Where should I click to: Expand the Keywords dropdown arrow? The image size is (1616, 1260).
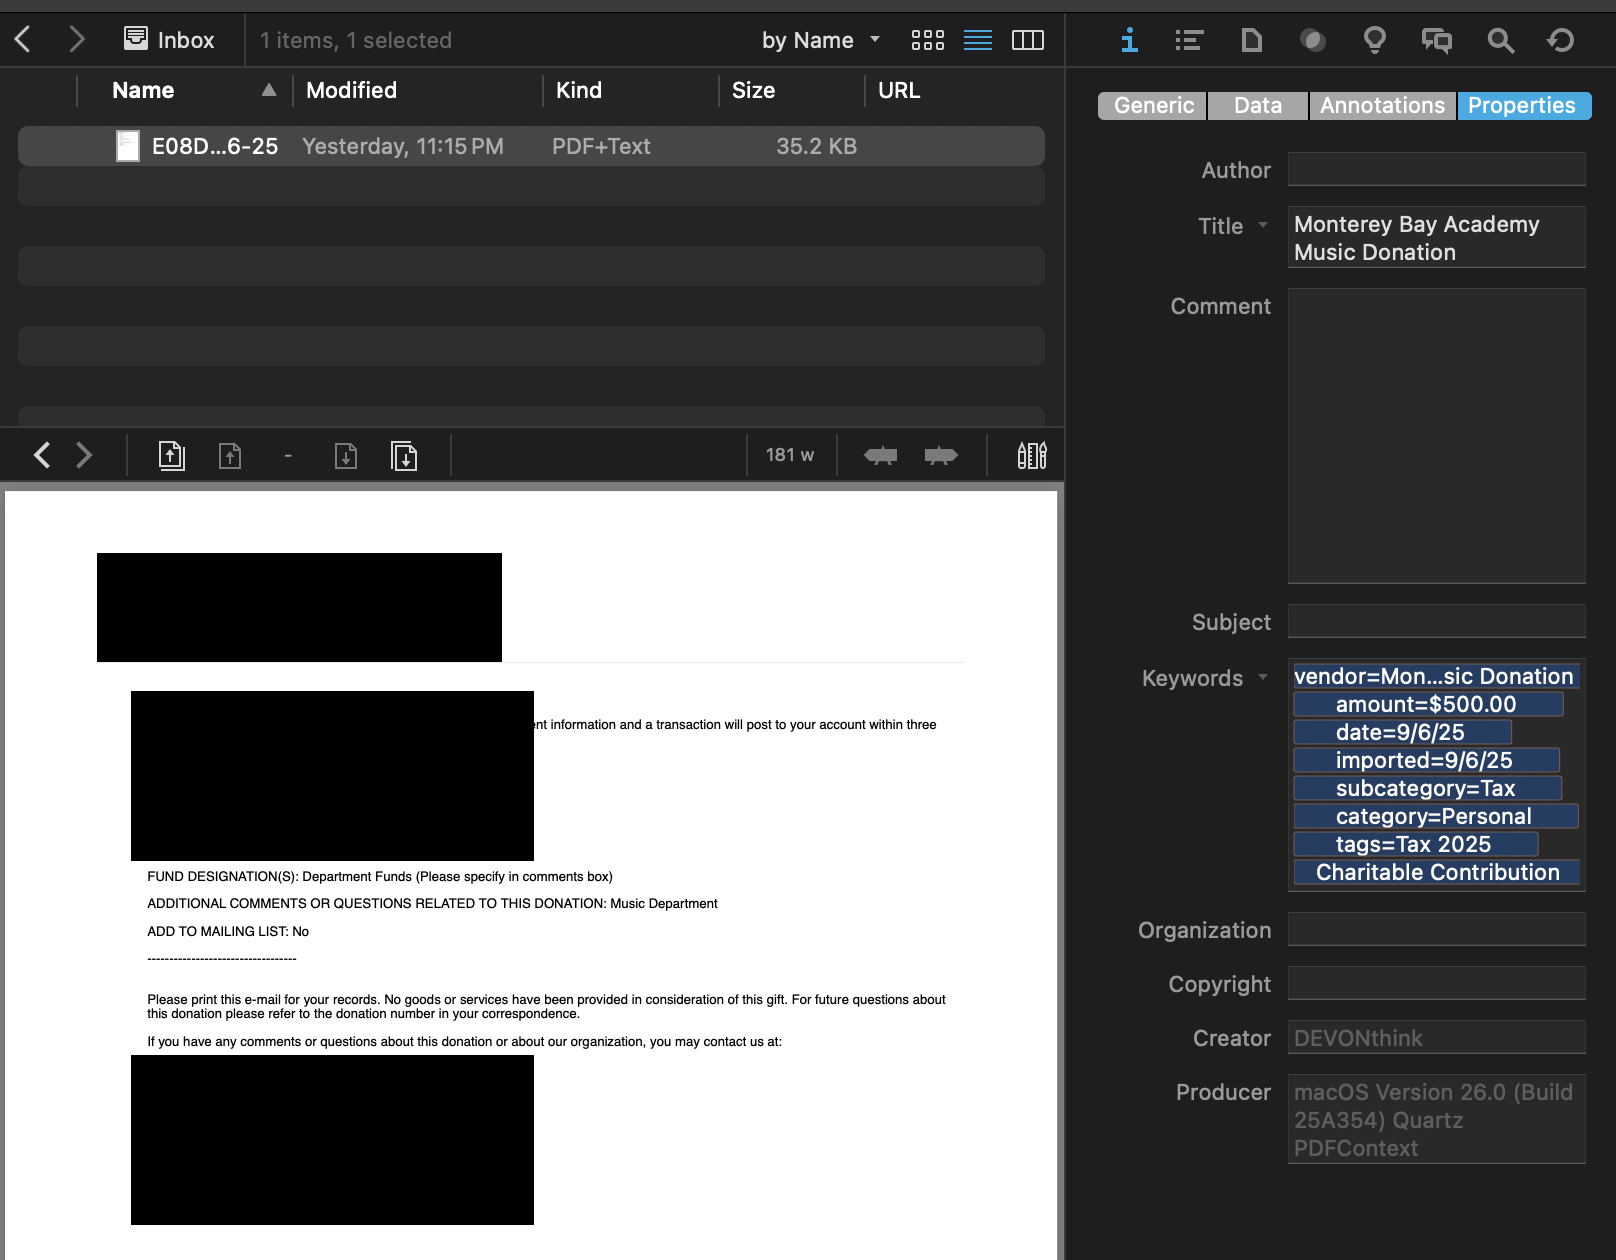[1263, 677]
